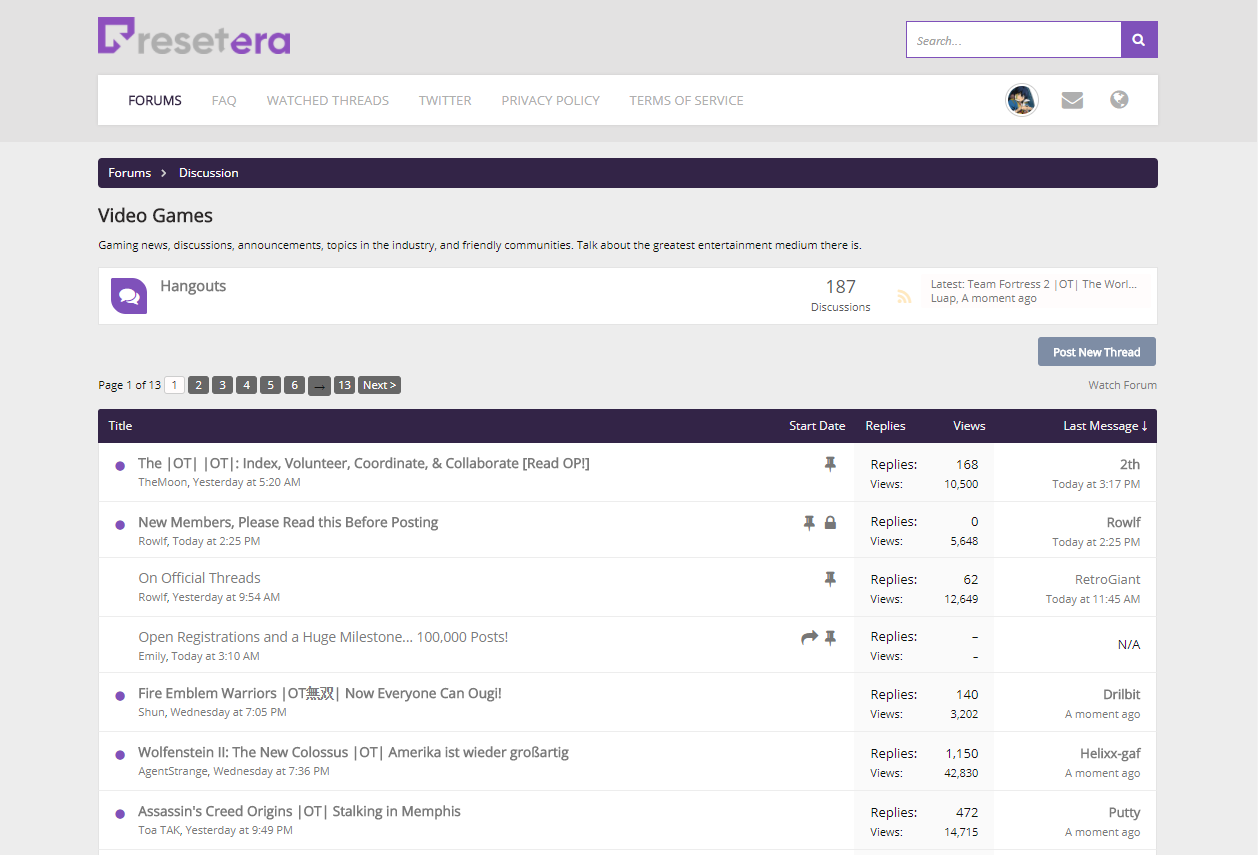Click the Post New Thread button
Image resolution: width=1258 pixels, height=855 pixels.
point(1096,351)
